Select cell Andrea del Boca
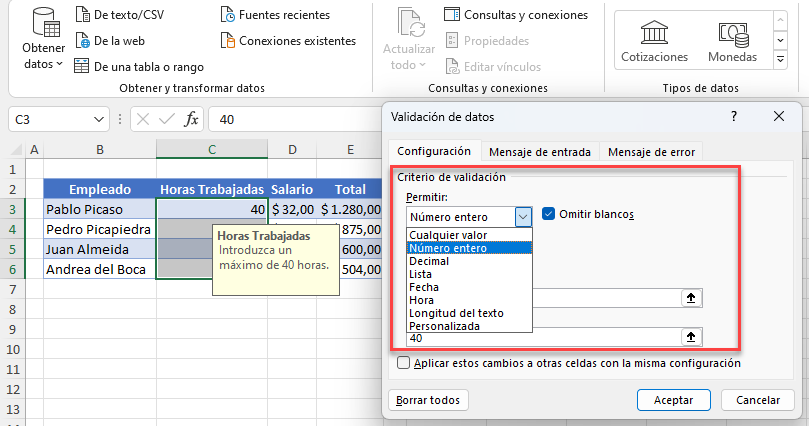809x426 pixels. [x=100, y=269]
